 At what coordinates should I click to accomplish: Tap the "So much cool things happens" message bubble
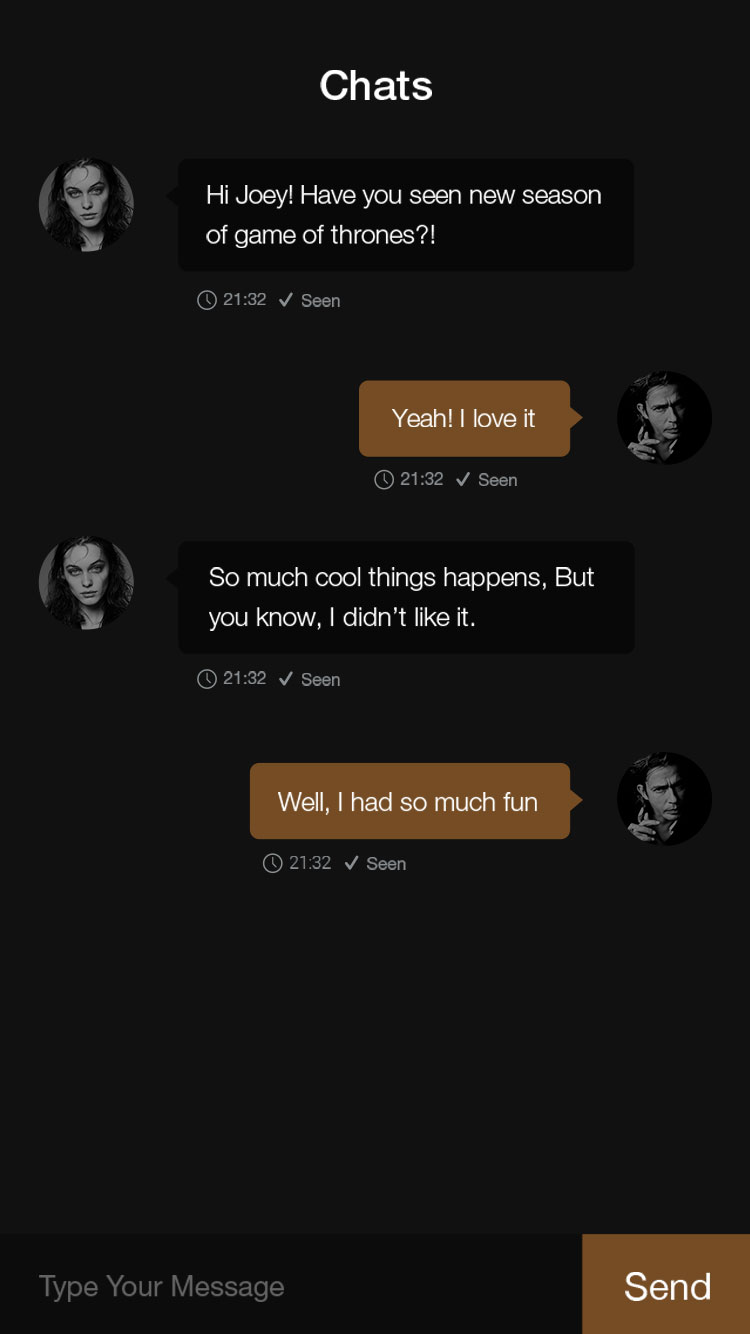pos(405,597)
